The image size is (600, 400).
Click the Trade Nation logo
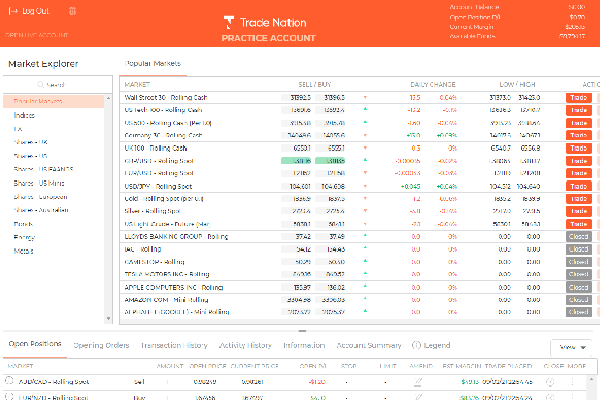tap(265, 23)
